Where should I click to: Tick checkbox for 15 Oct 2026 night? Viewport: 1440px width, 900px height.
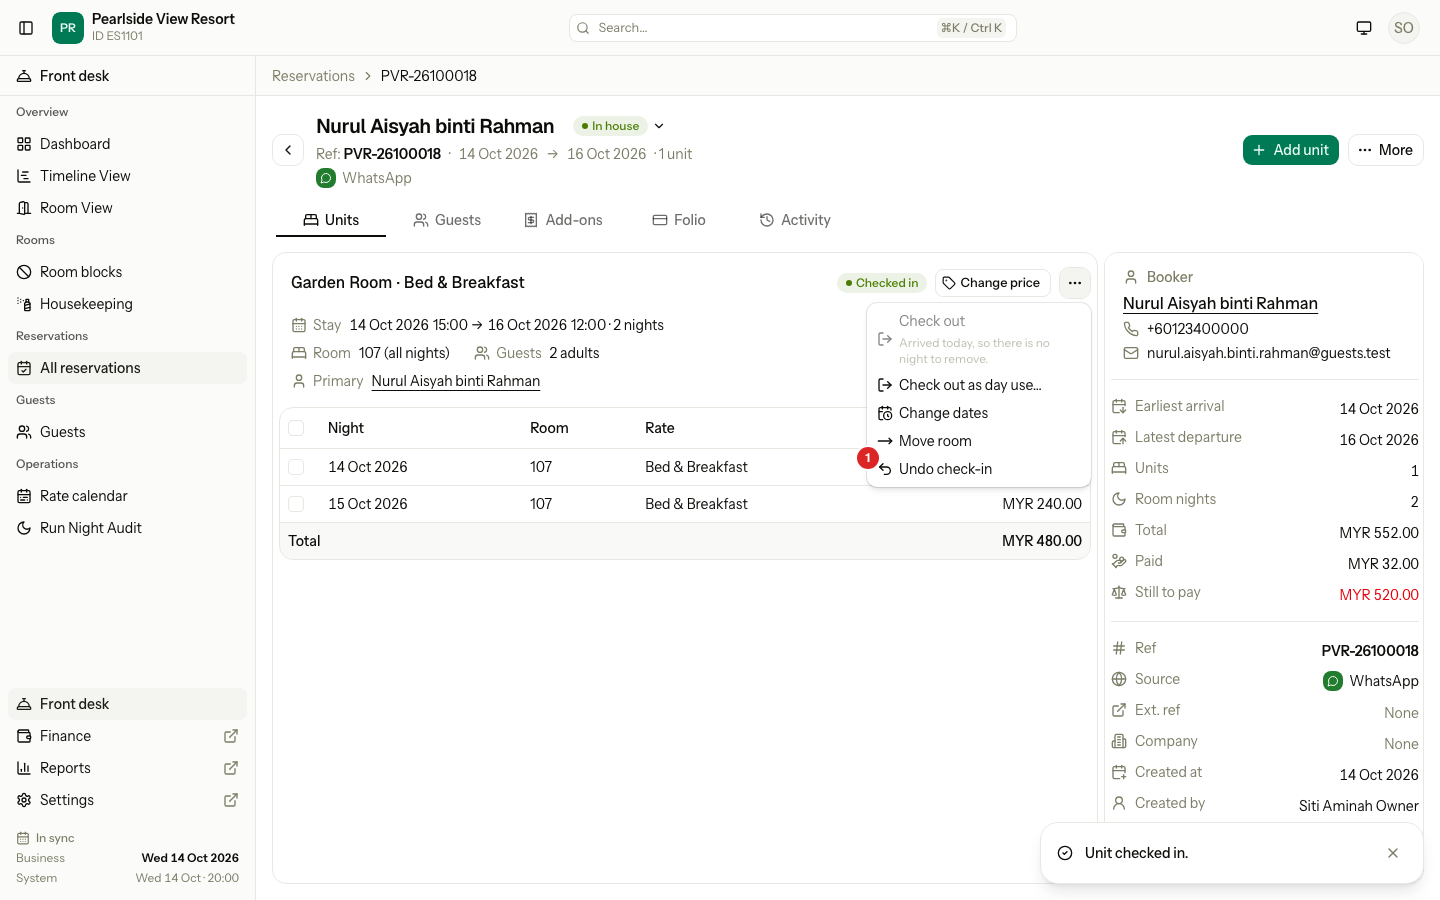(x=296, y=504)
